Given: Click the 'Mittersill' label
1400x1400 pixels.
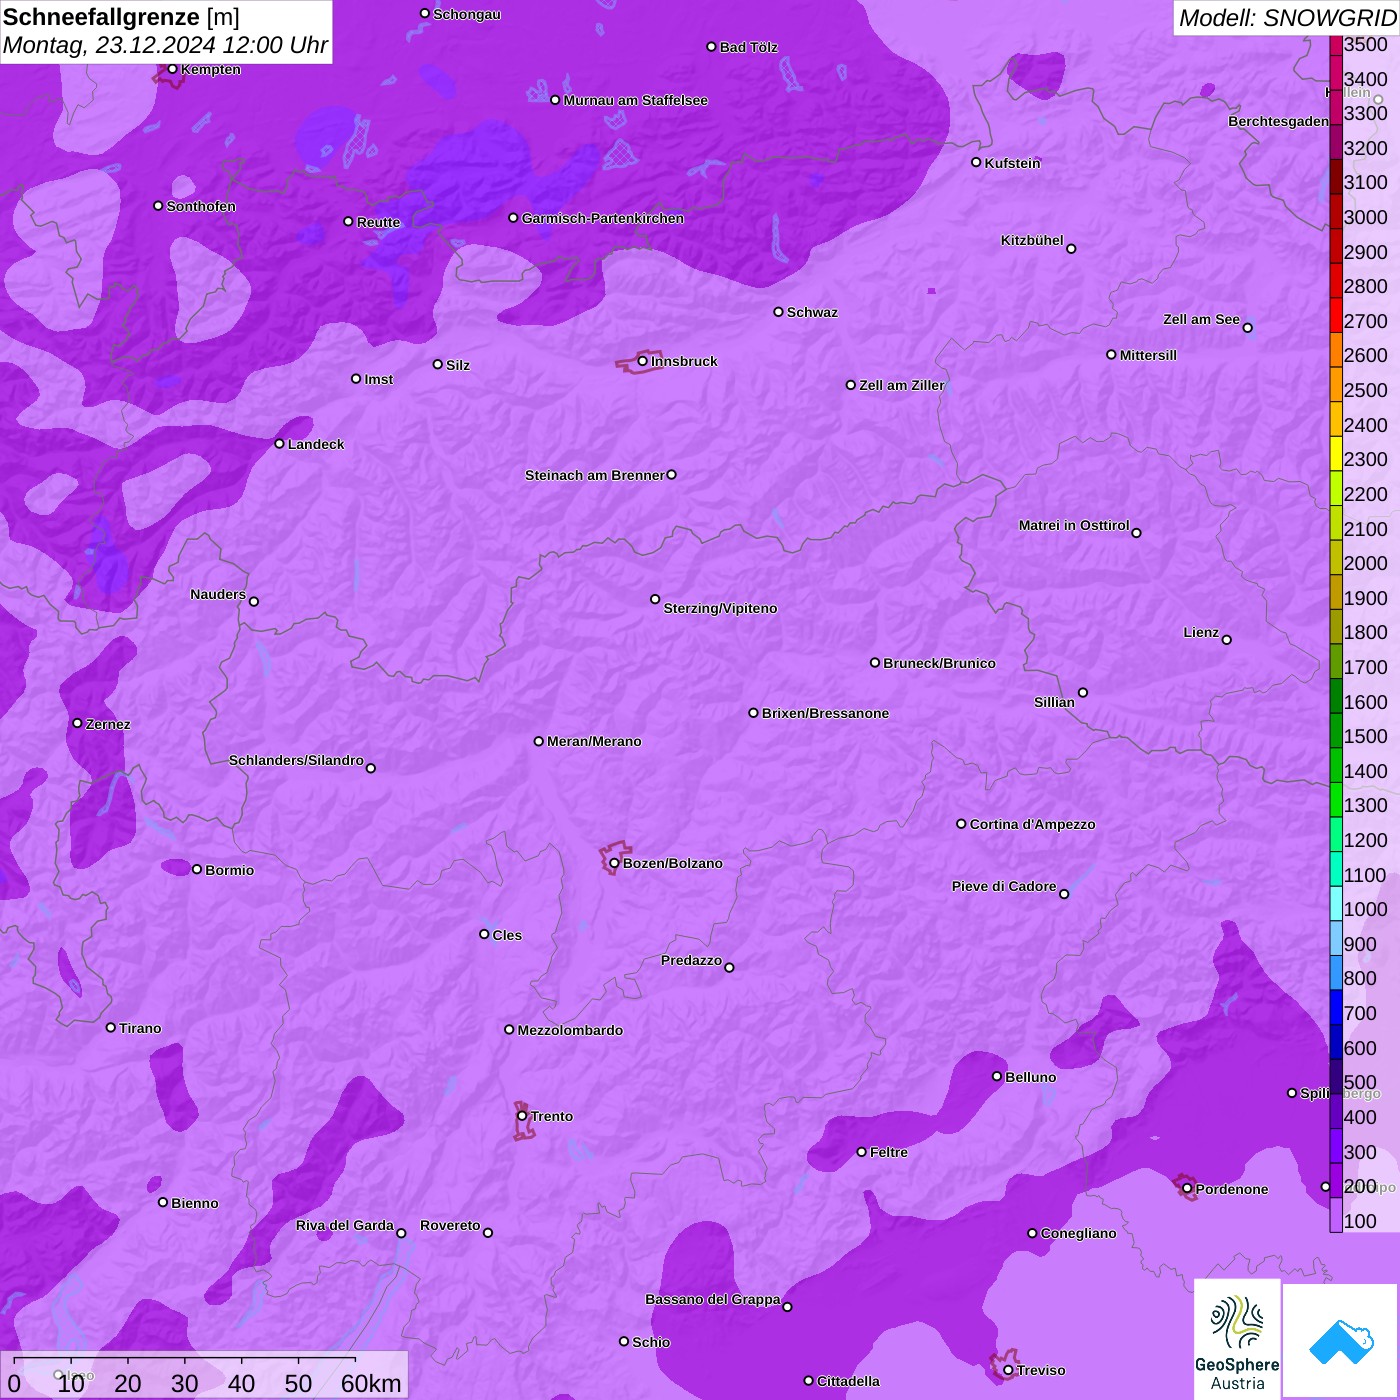Looking at the screenshot, I should pos(1148,355).
